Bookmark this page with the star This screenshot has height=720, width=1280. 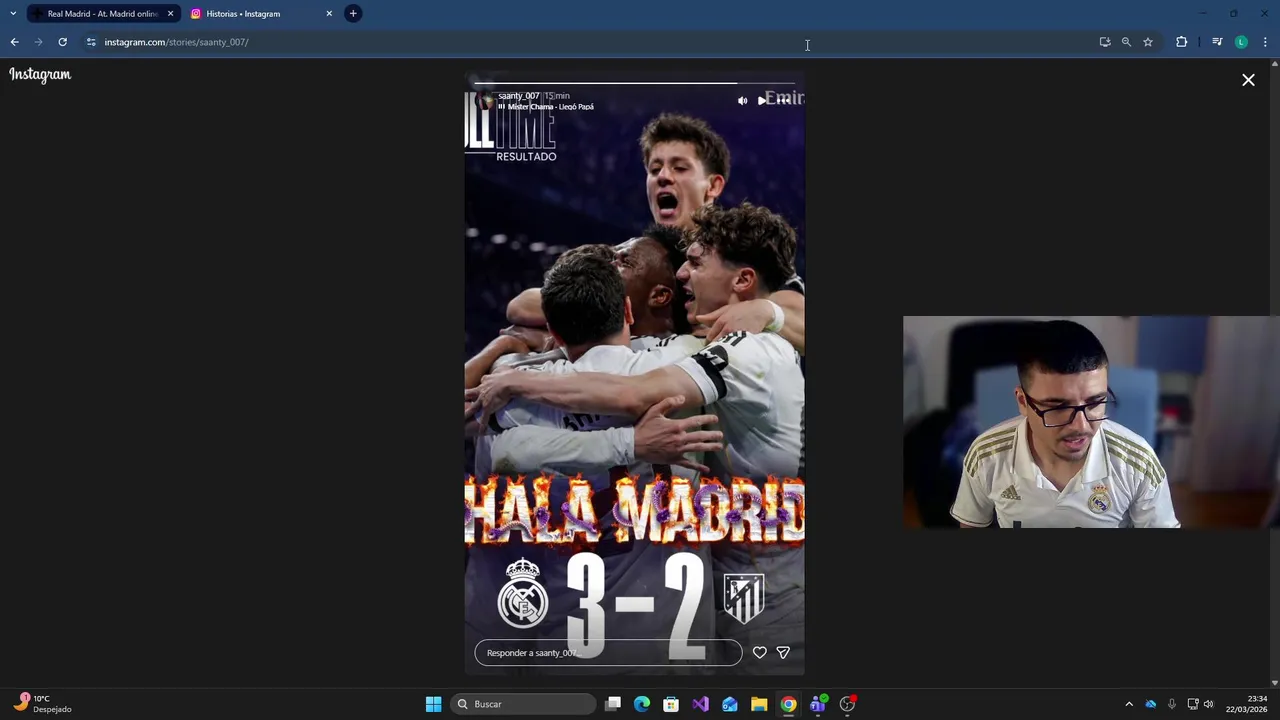coord(1148,42)
